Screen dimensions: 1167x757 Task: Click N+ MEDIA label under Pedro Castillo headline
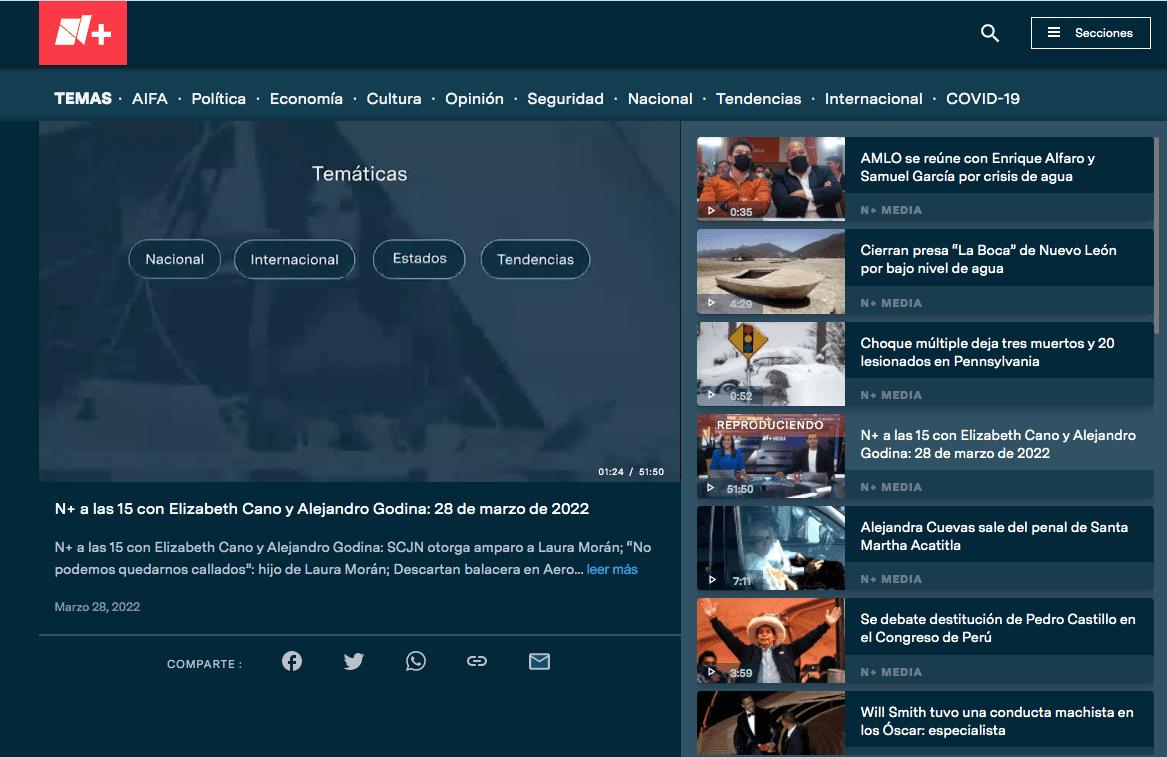pyautogui.click(x=891, y=672)
